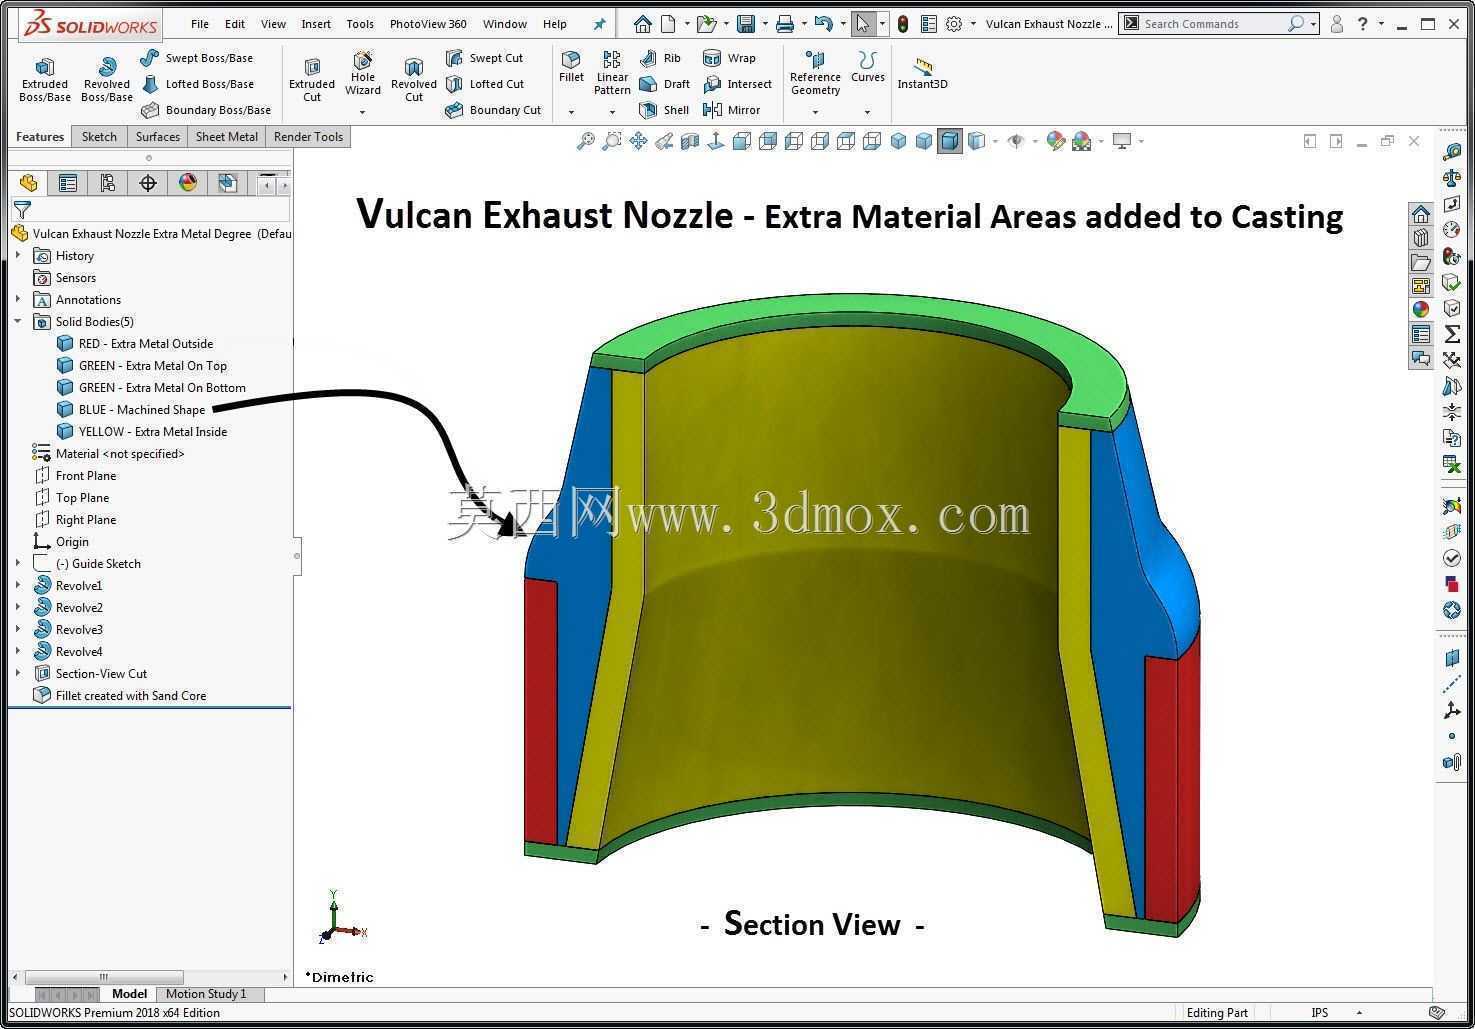The image size is (1475, 1029).
Task: Toggle the Instant3D mode
Action: point(922,73)
